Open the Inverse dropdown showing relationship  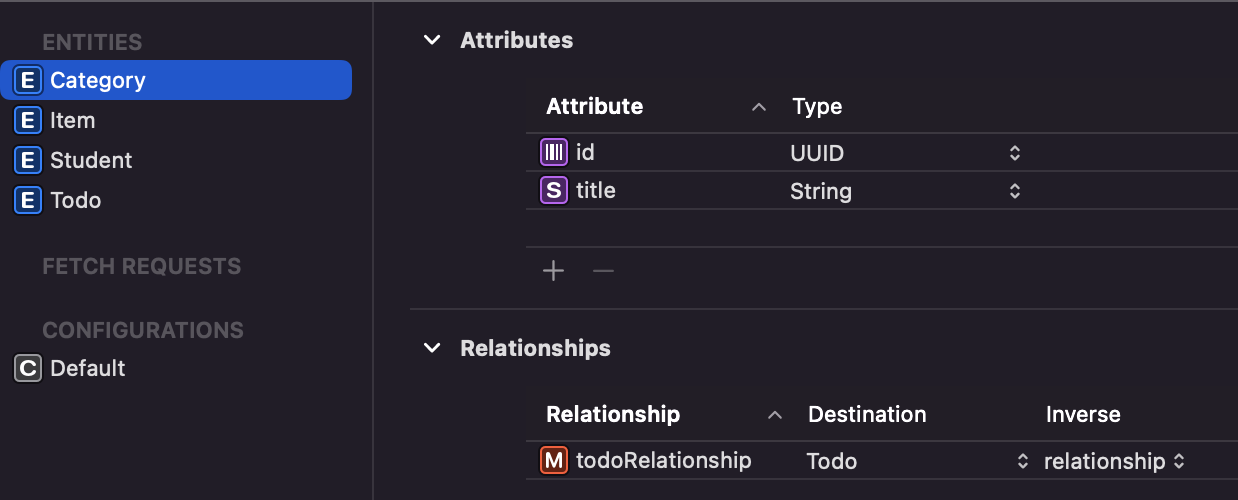pyautogui.click(x=1179, y=461)
